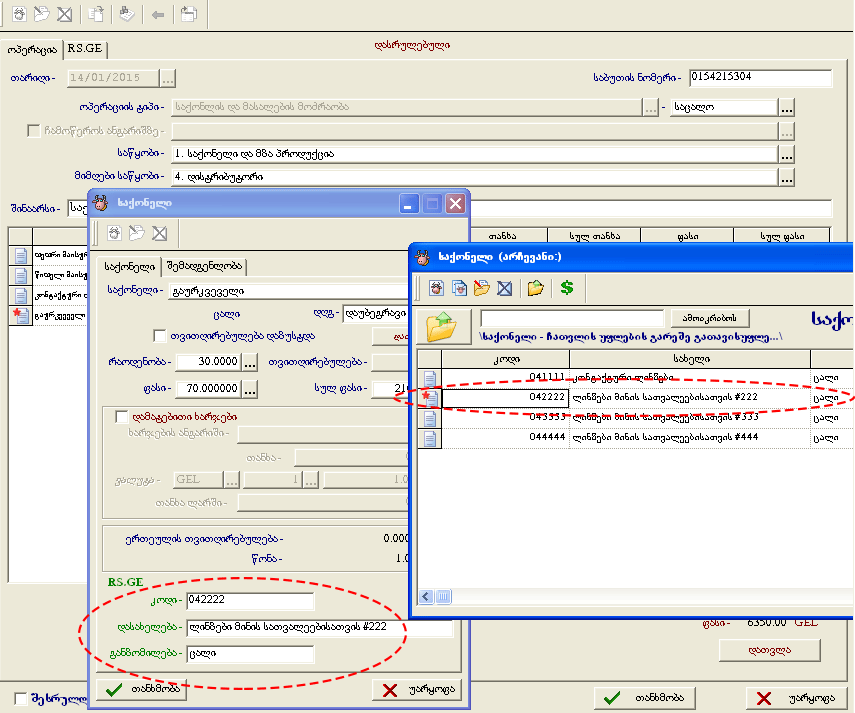Image resolution: width=855 pixels, height=713 pixels.
Task: Open the browse button next to the საცალო field
Action: tap(786, 107)
